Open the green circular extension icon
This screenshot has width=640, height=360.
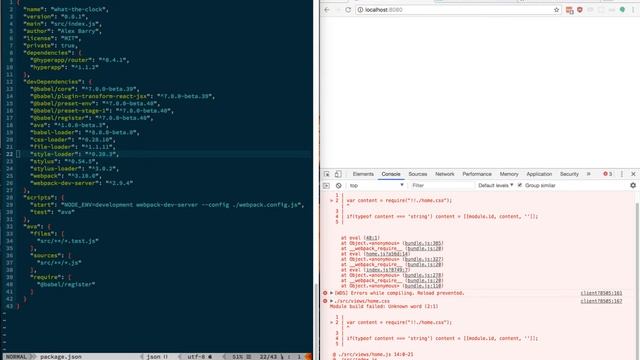point(622,10)
